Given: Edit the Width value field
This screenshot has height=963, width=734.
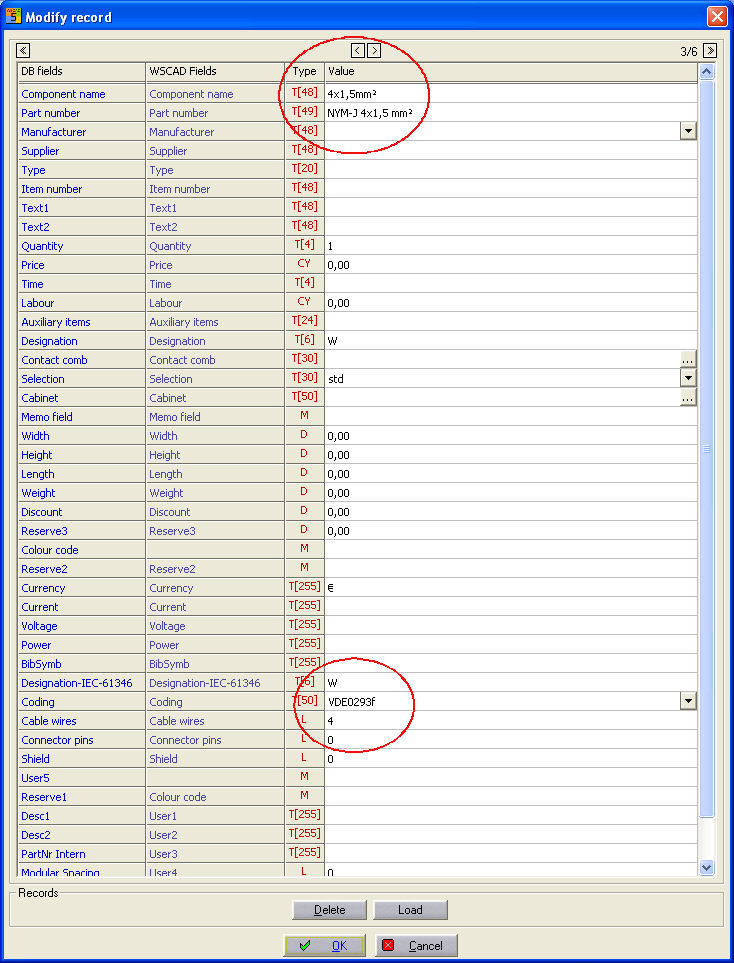Looking at the screenshot, I should 511,436.
